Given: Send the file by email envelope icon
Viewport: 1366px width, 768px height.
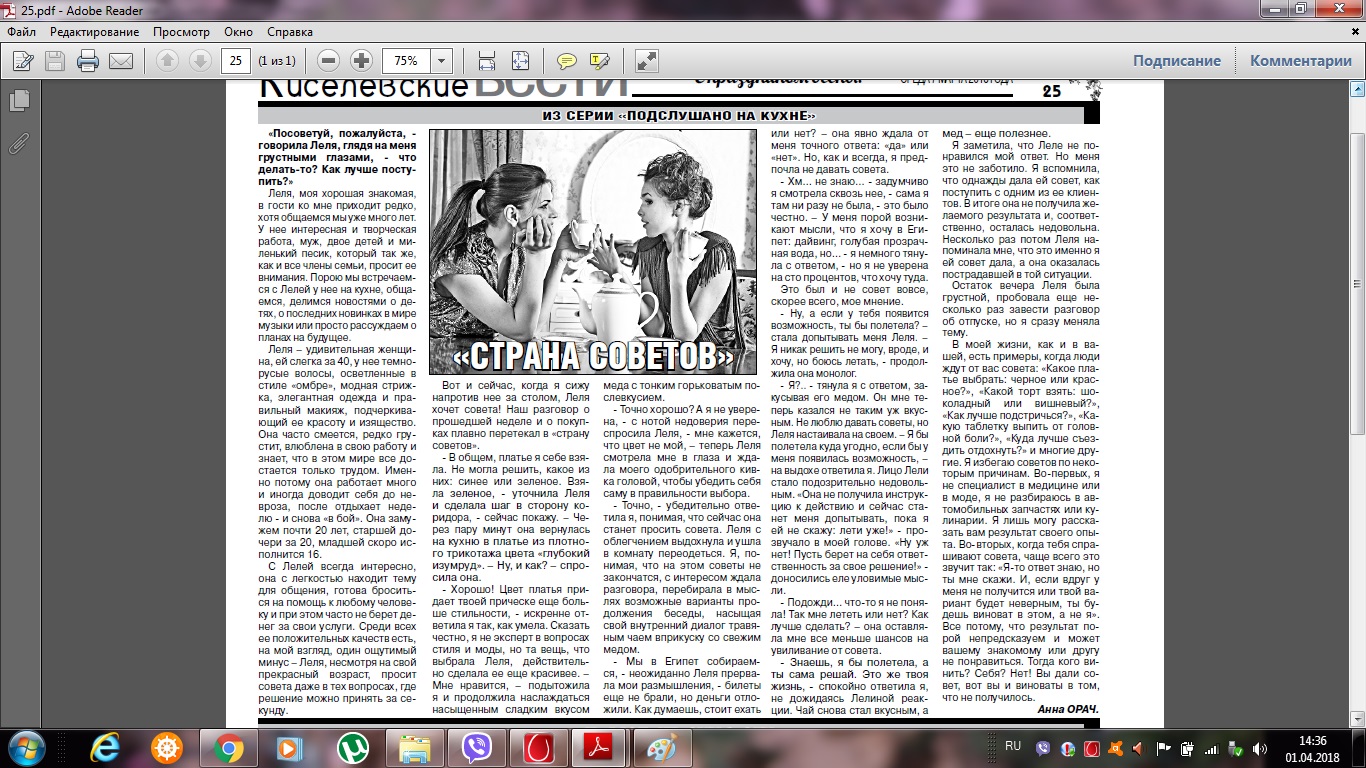Looking at the screenshot, I should (x=121, y=61).
